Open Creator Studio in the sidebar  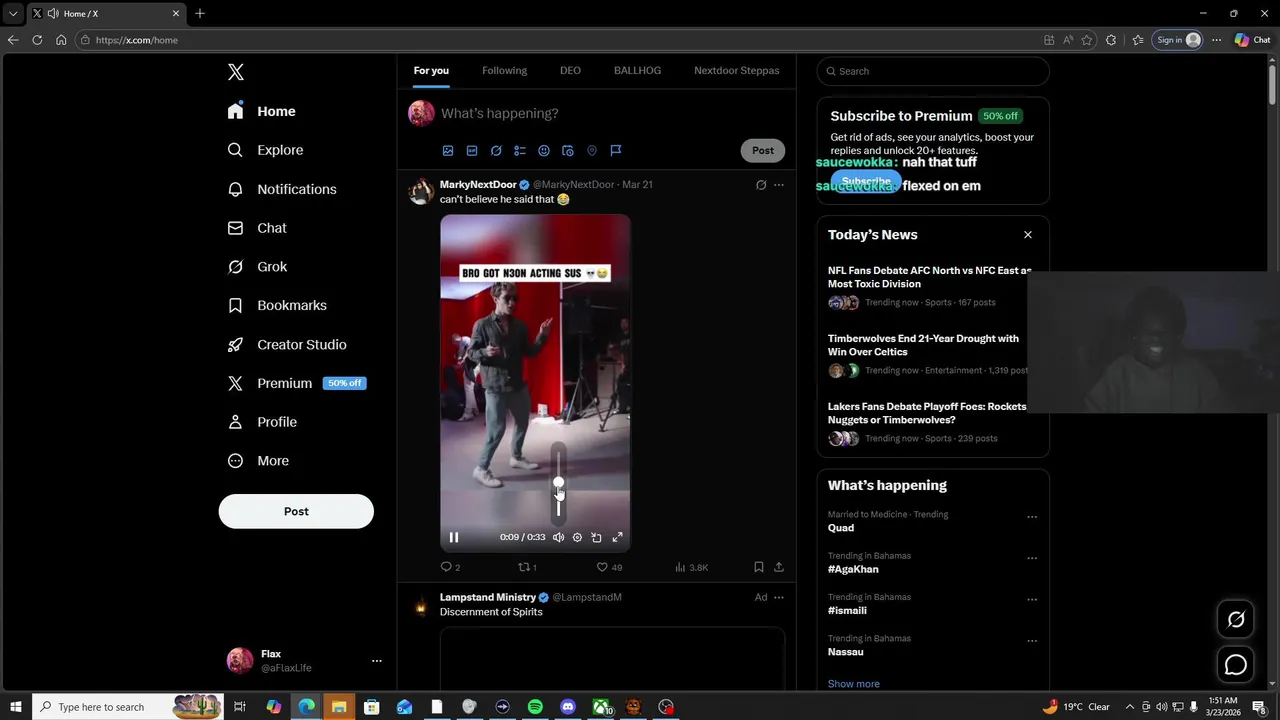[288, 344]
